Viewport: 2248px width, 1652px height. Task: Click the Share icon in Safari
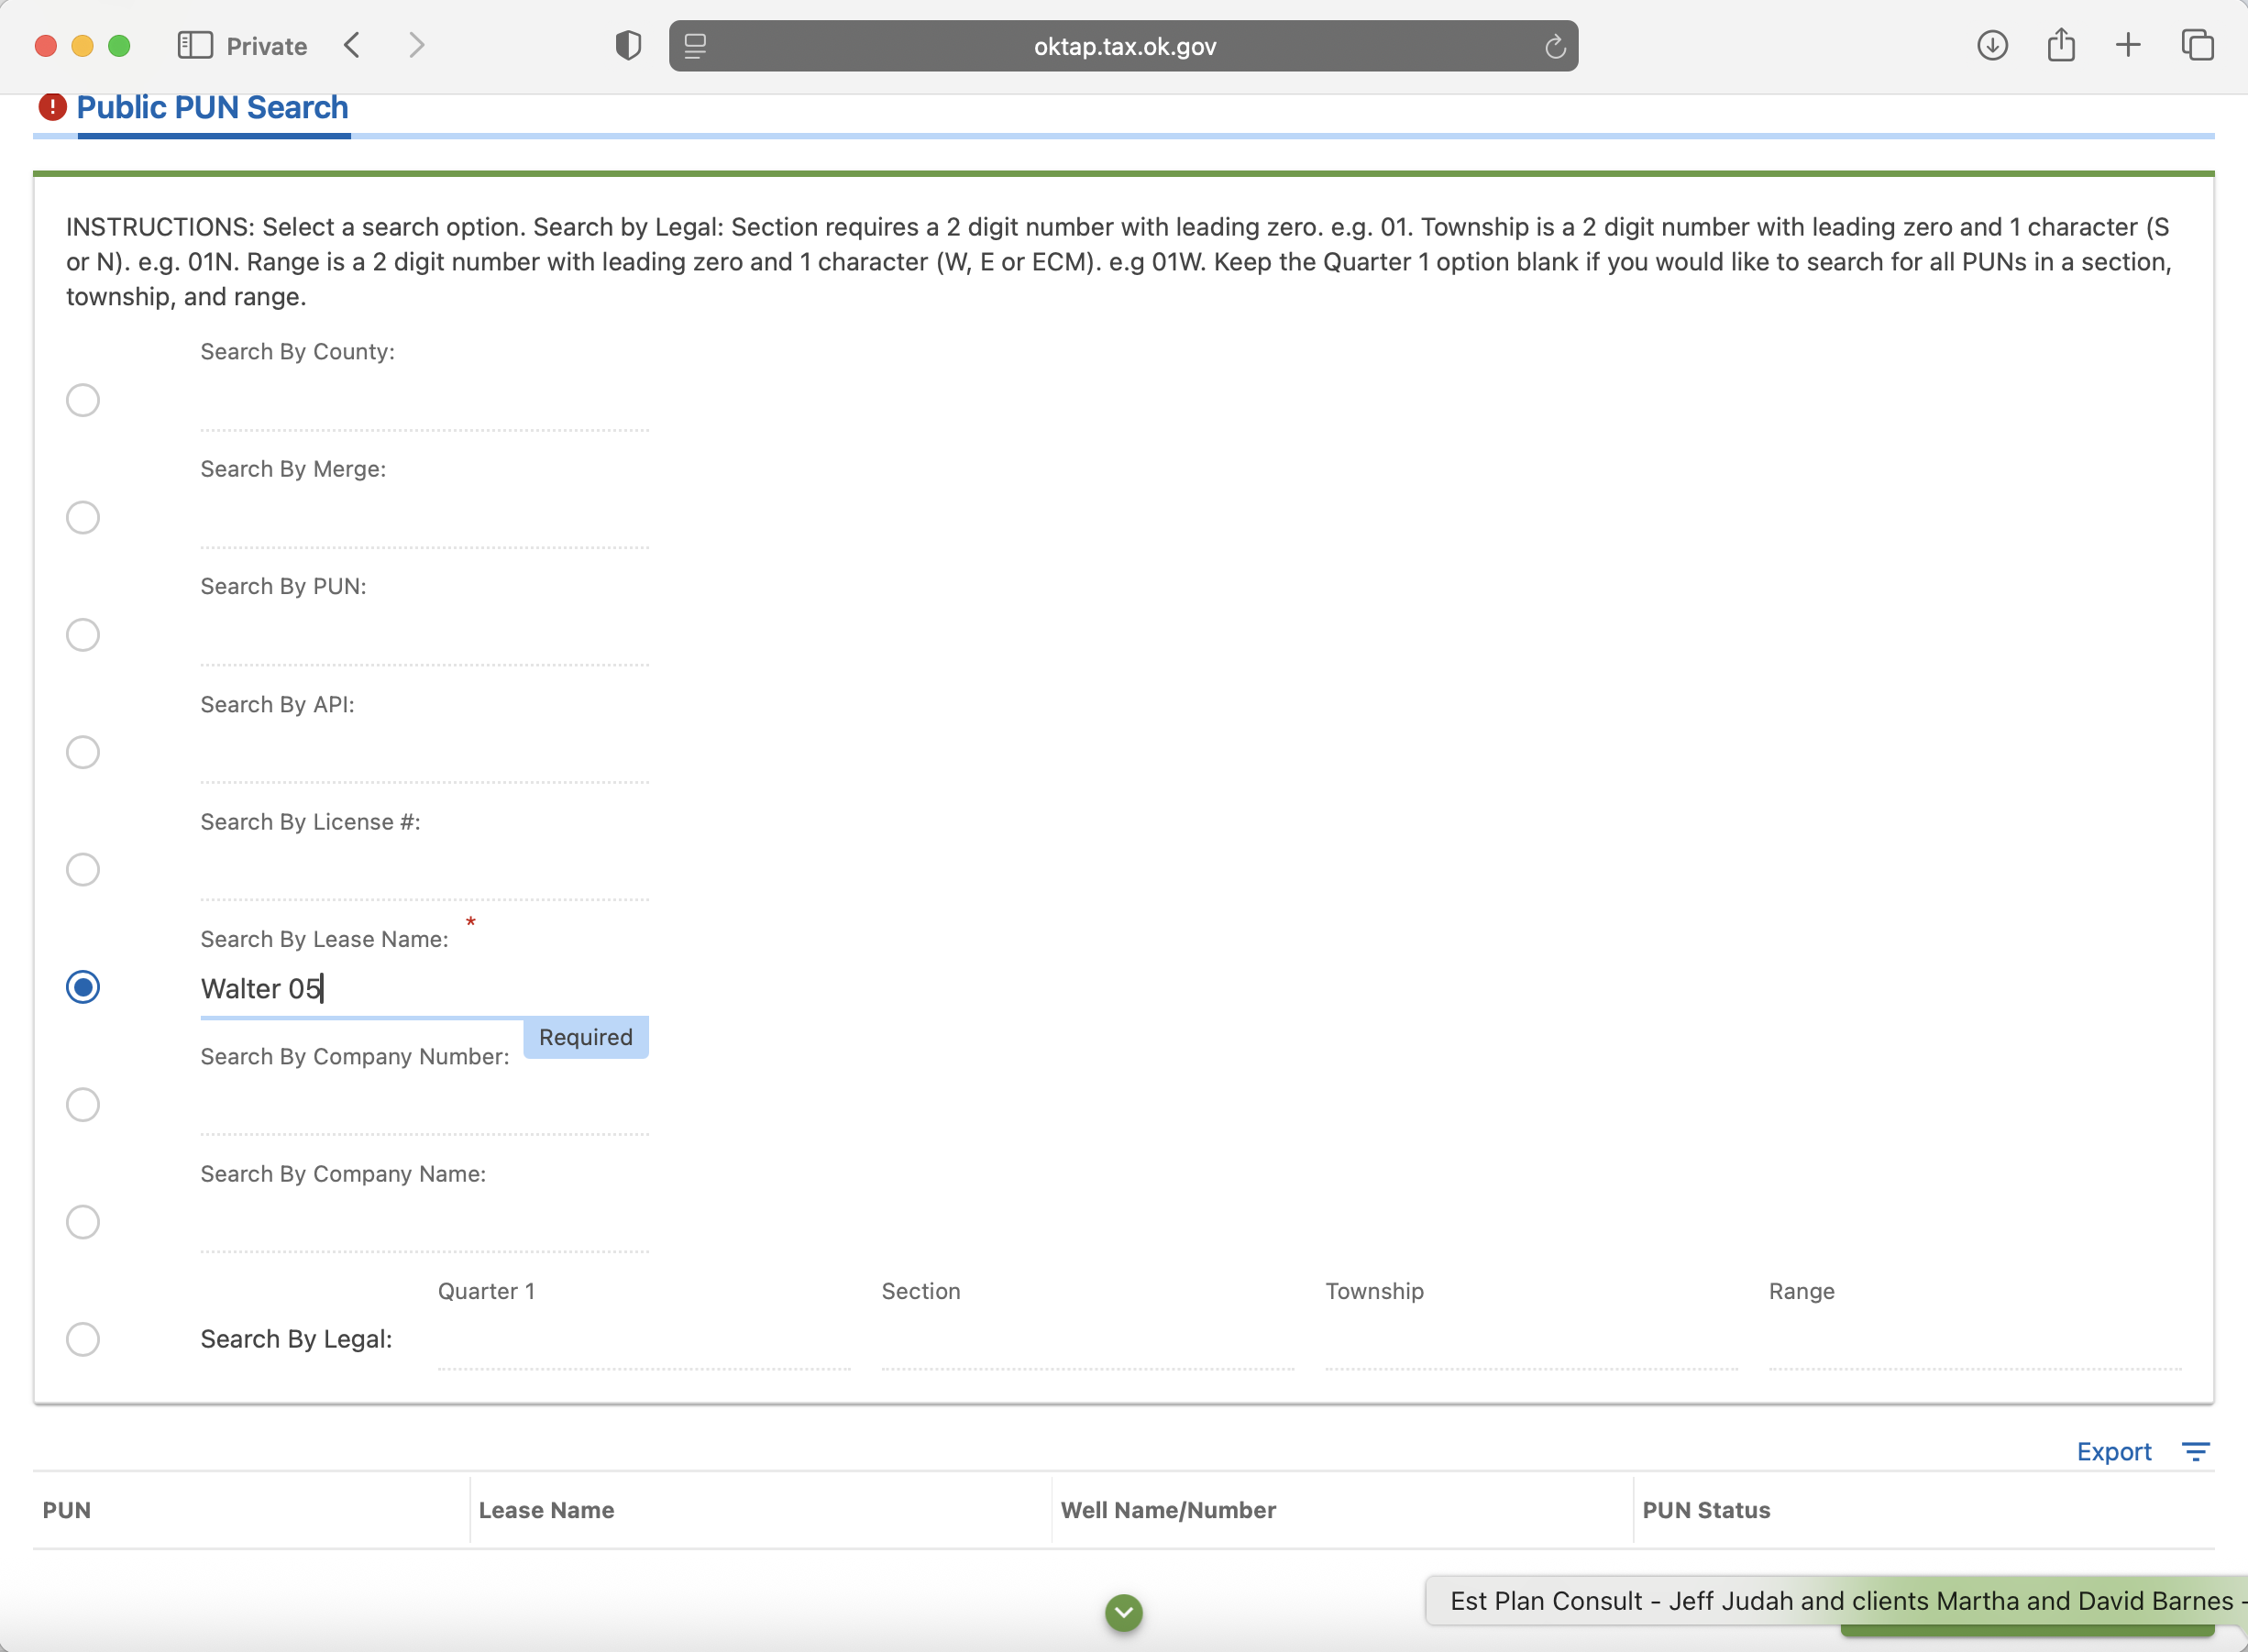pos(2061,45)
